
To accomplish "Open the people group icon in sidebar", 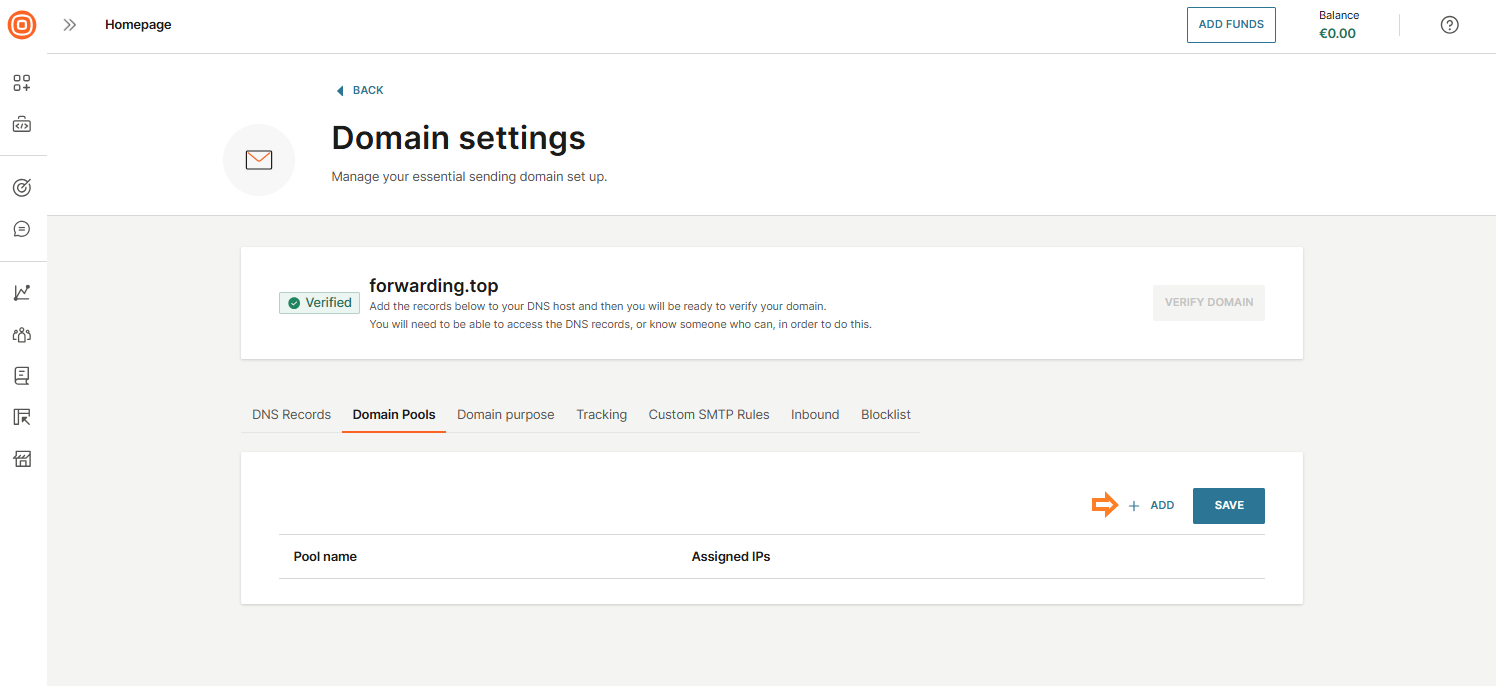I will [22, 335].
